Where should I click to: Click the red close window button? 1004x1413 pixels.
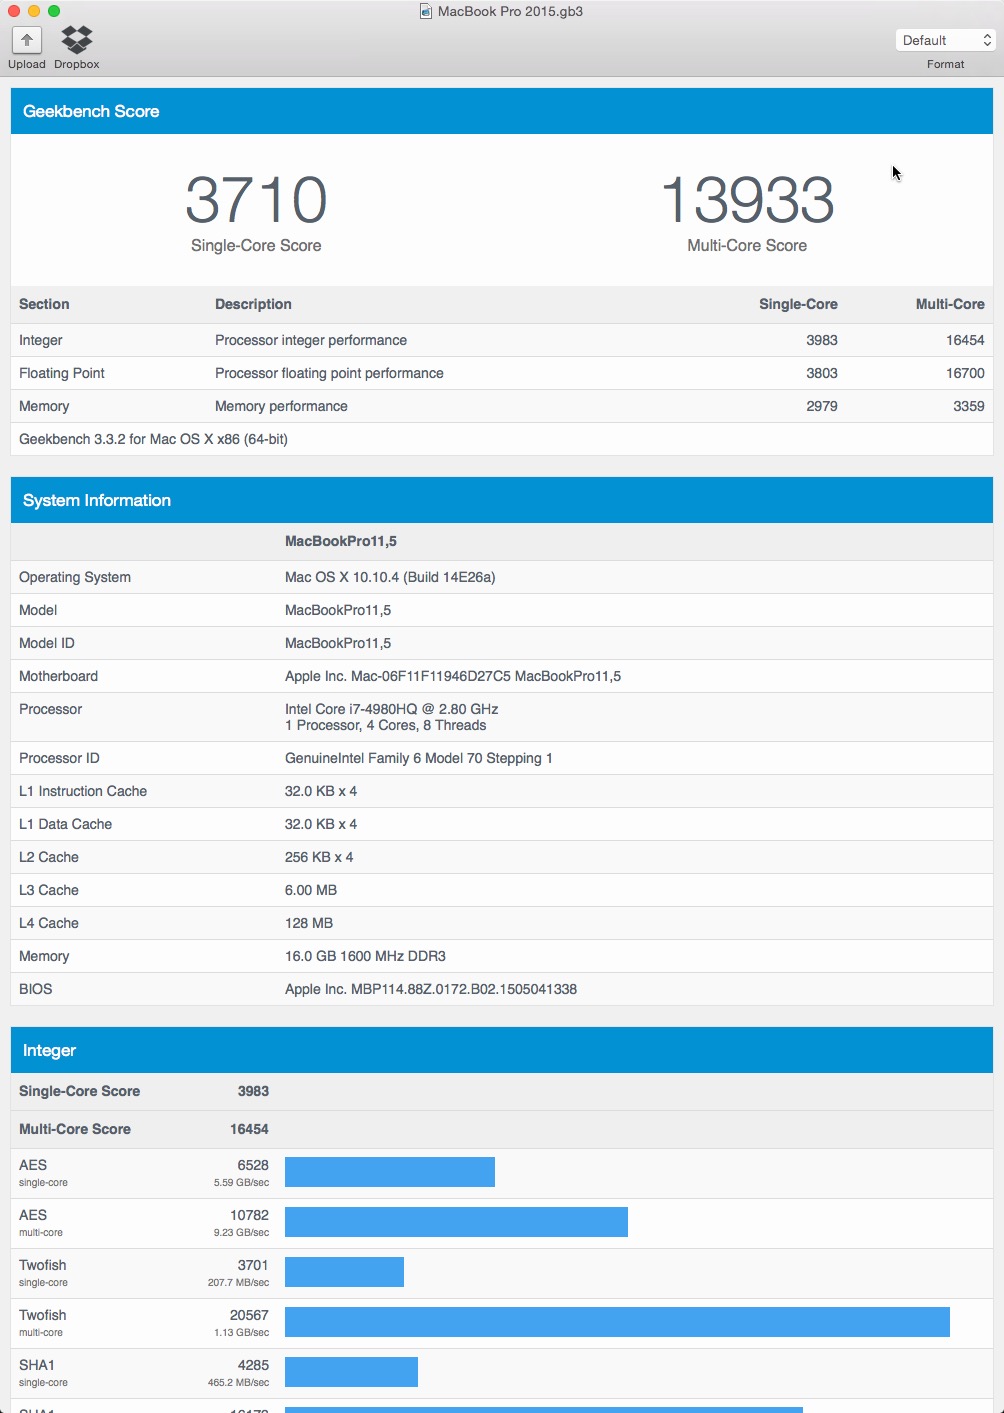[x=14, y=11]
